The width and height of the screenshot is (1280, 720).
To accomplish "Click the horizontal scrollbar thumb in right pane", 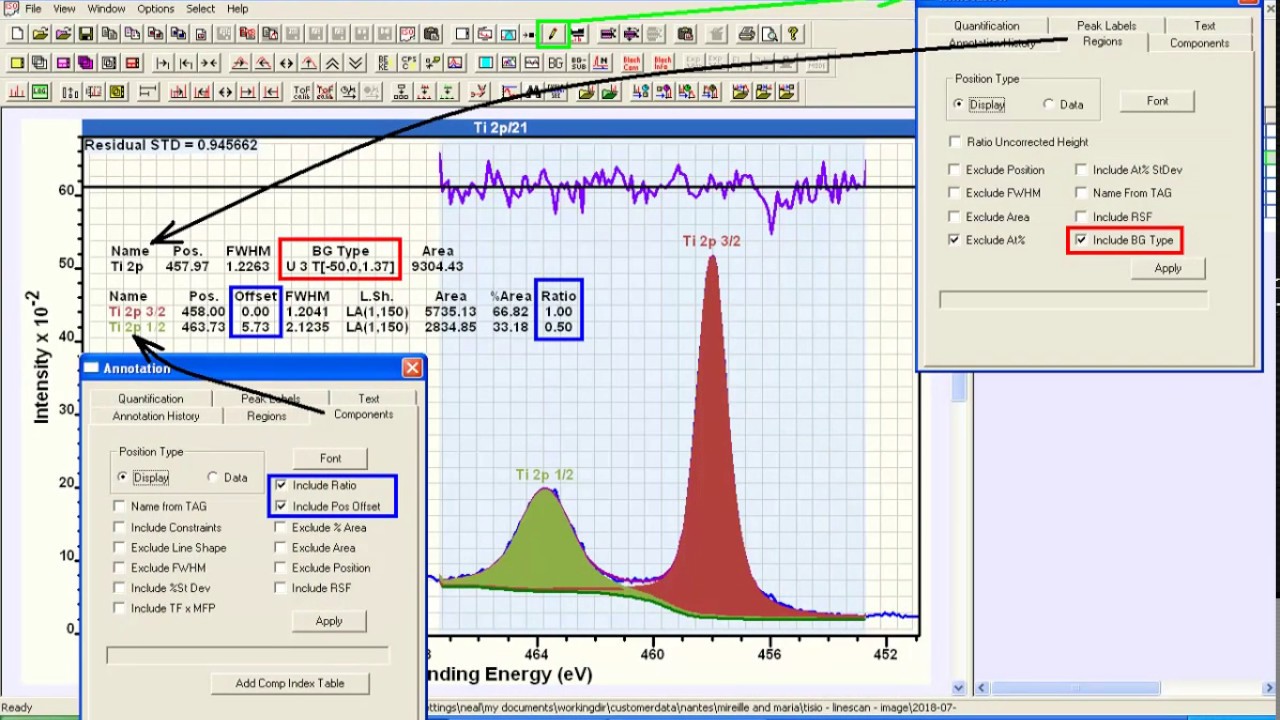I will [x=1075, y=688].
